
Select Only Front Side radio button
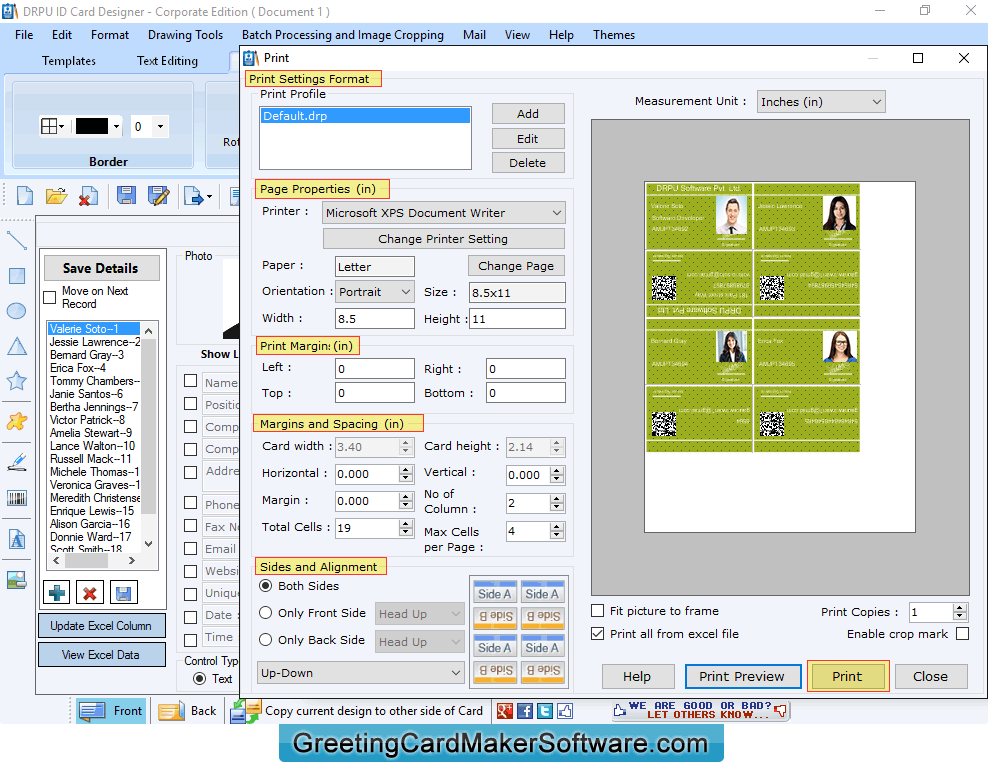click(x=266, y=613)
